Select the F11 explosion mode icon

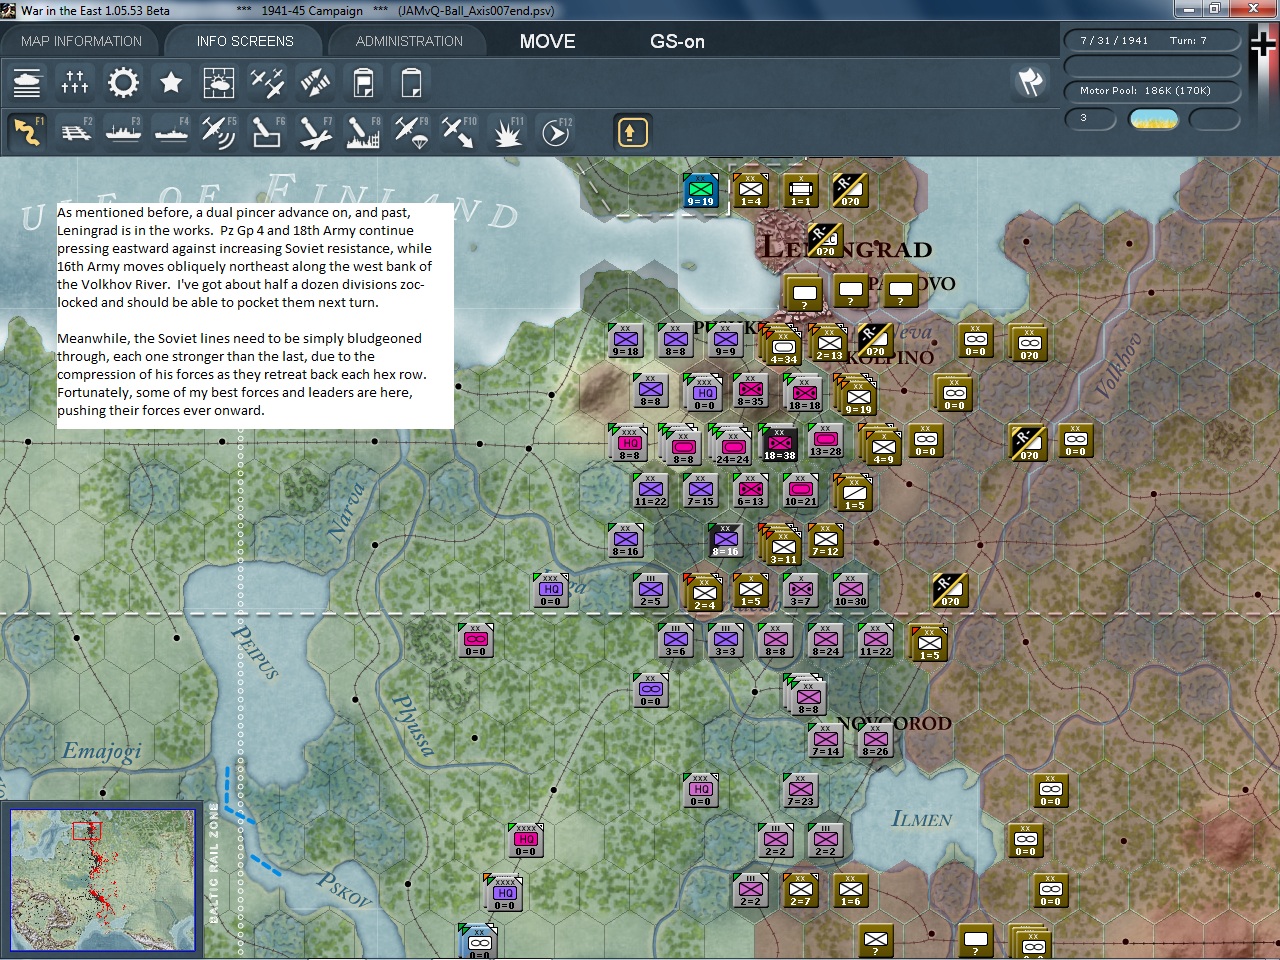508,132
